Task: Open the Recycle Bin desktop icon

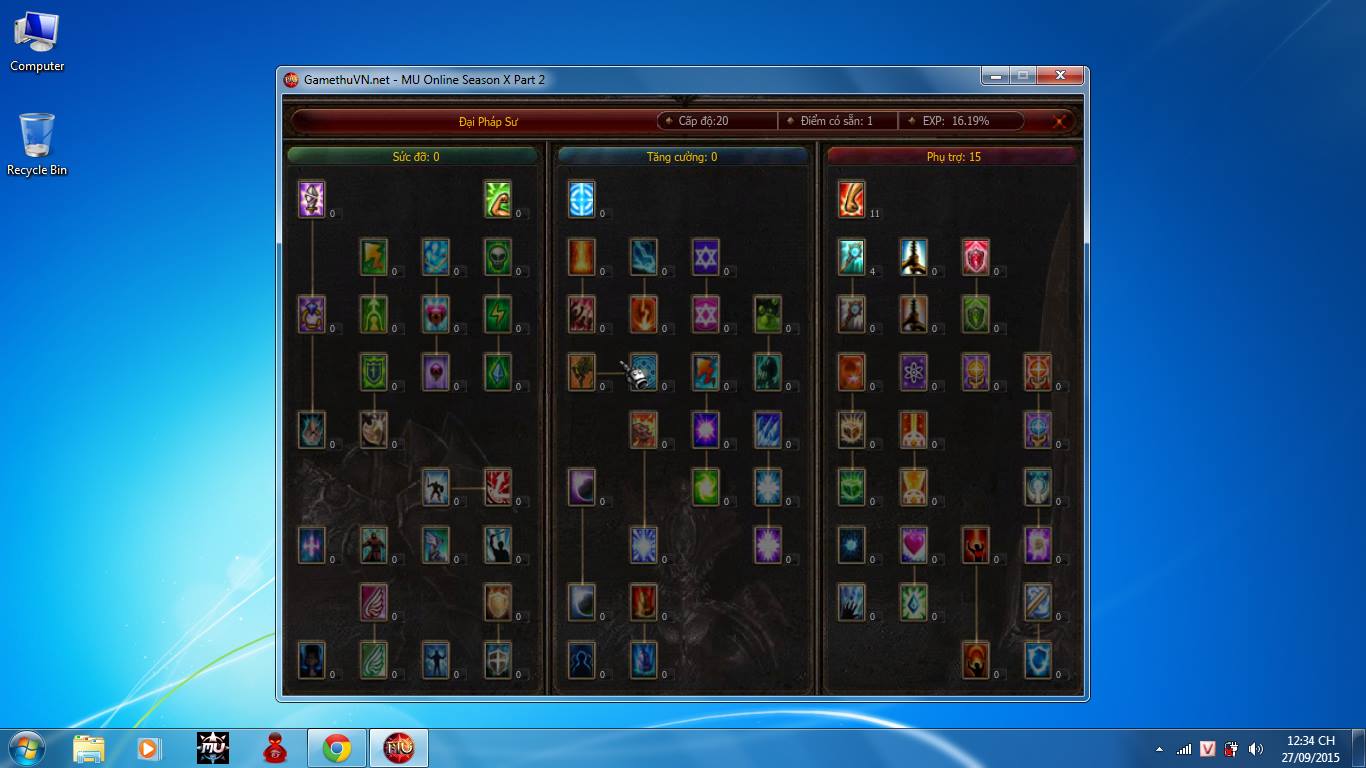Action: [x=37, y=145]
